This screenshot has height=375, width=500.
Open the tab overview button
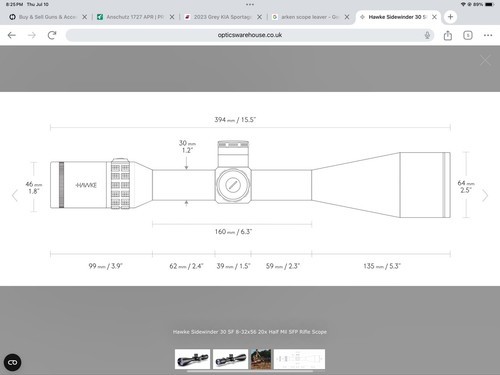pyautogui.click(x=468, y=35)
